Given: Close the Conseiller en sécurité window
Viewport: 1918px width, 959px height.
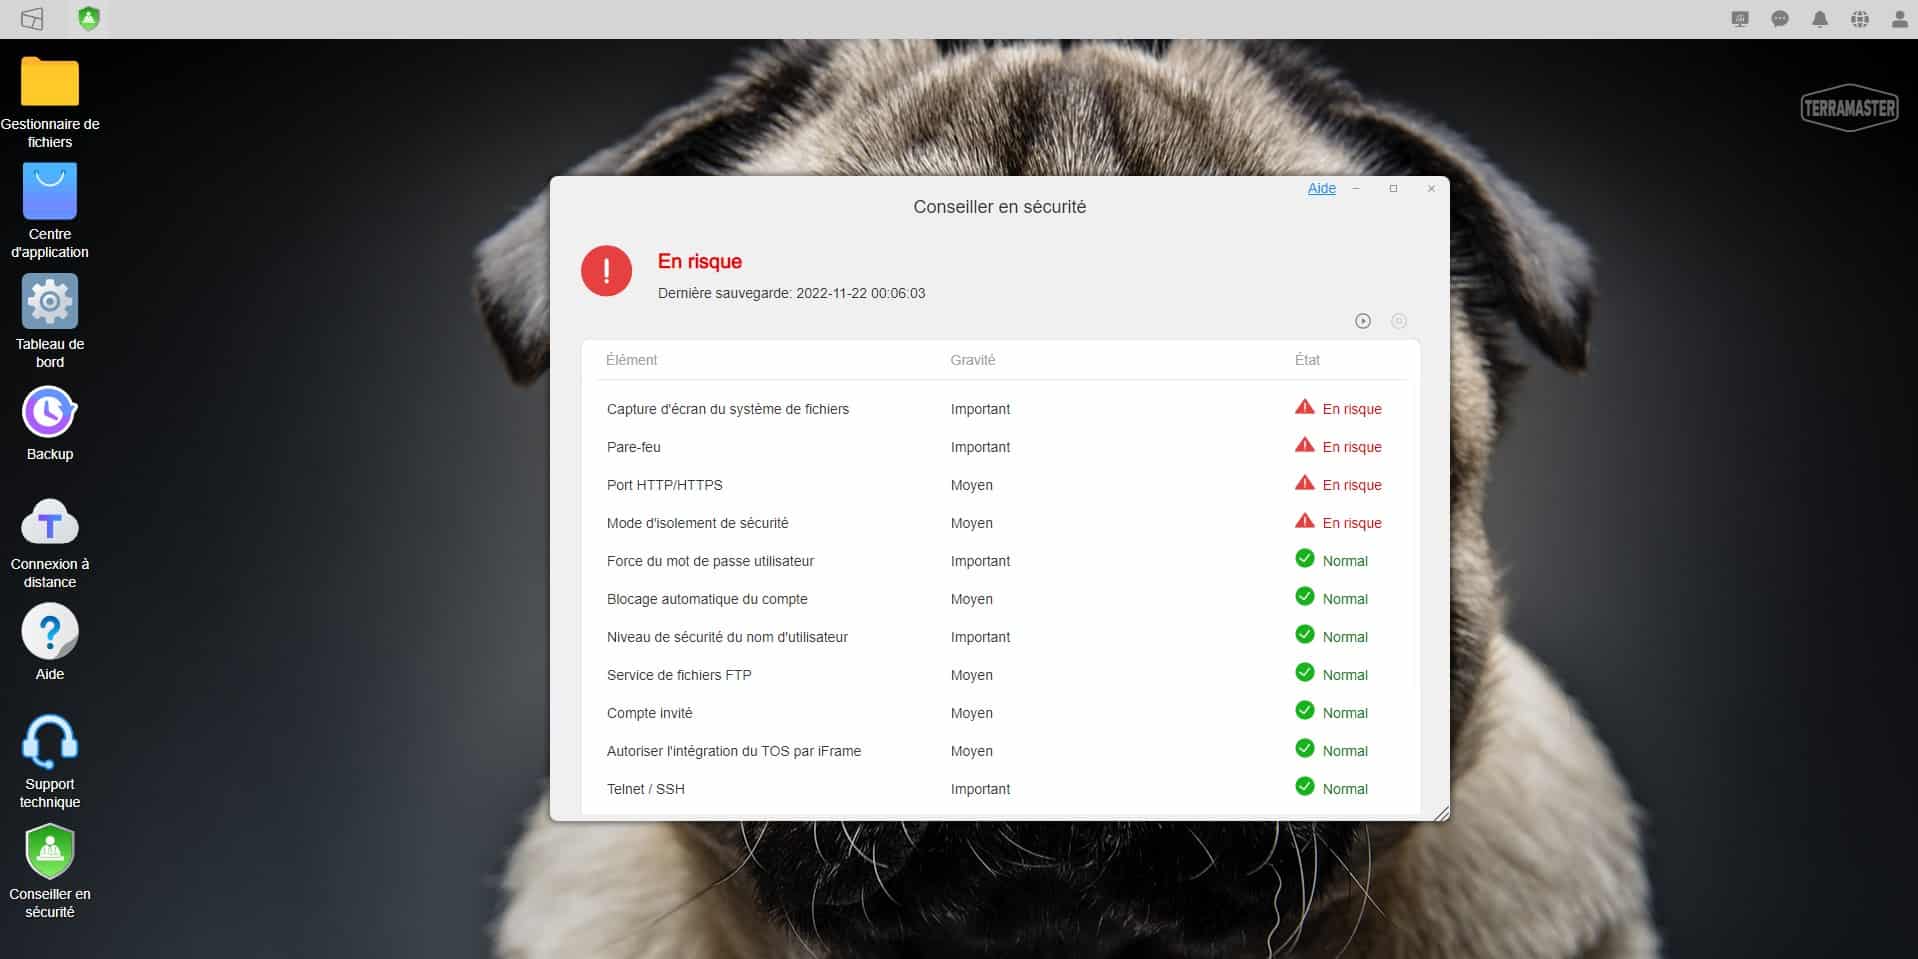Looking at the screenshot, I should [x=1431, y=188].
